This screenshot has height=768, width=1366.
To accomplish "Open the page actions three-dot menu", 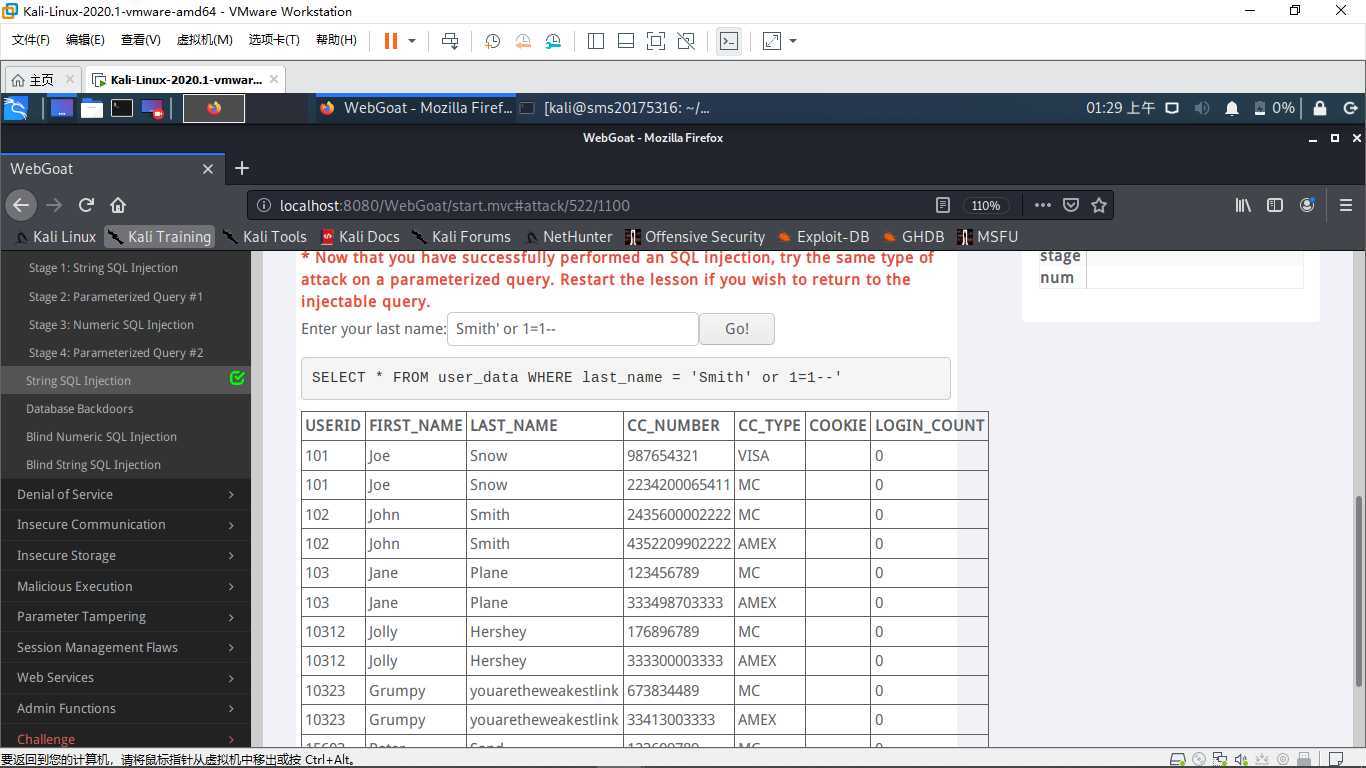I will (x=1042, y=205).
